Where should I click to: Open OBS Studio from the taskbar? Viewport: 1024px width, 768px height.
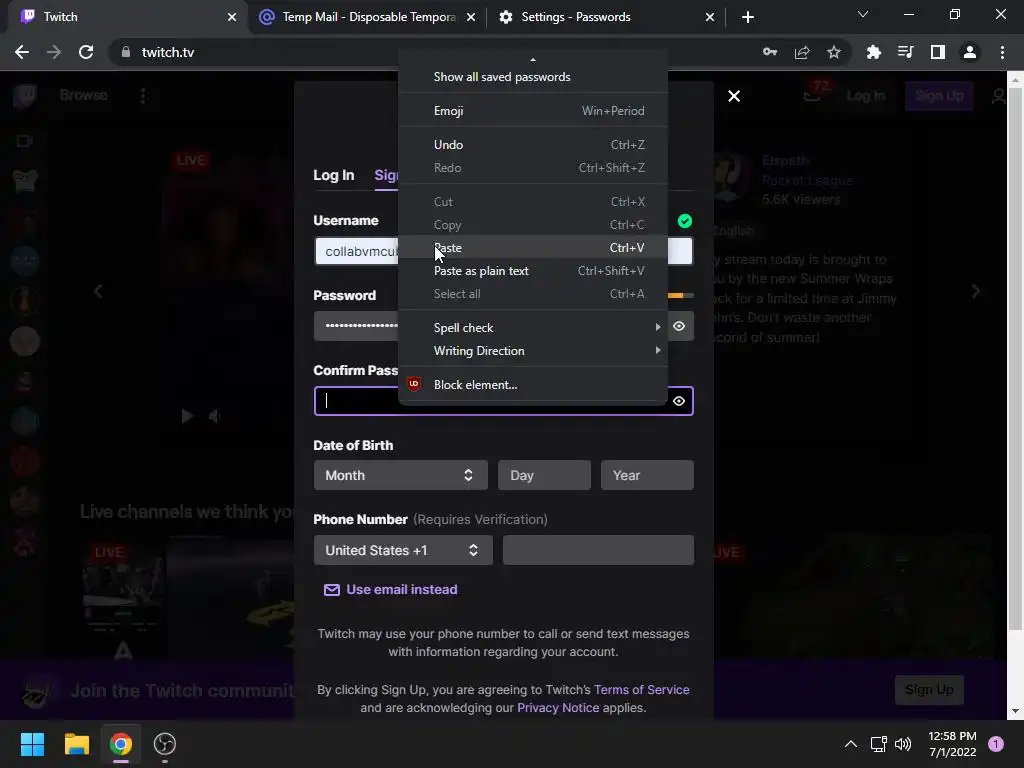coord(165,744)
